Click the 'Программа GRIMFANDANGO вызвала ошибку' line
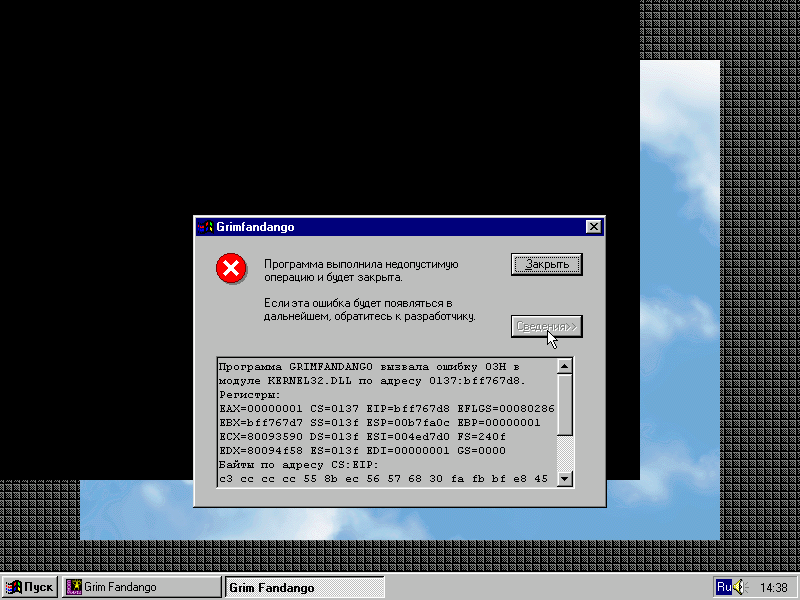Image resolution: width=800 pixels, height=600 pixels. [x=369, y=367]
